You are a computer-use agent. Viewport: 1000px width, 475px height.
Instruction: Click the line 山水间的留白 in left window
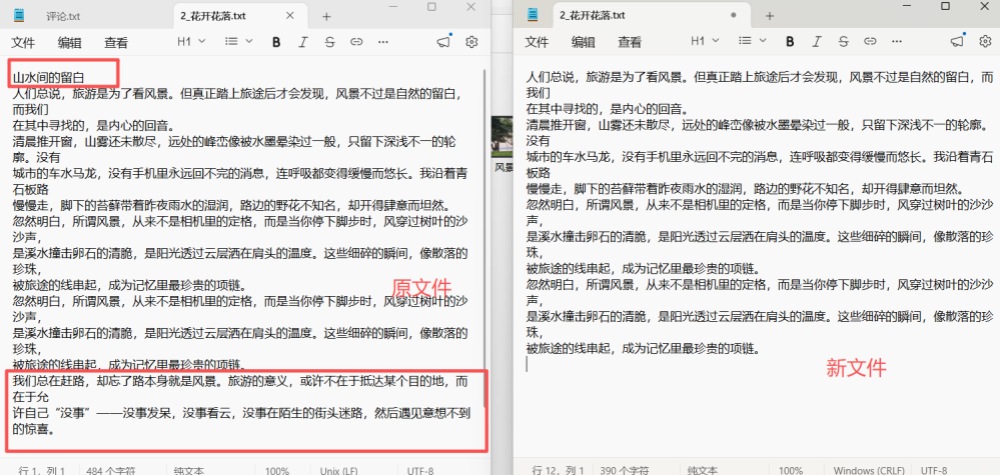point(48,78)
